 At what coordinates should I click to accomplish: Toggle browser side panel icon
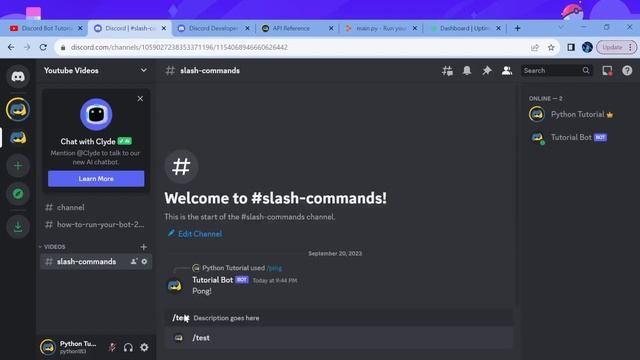(x=571, y=47)
